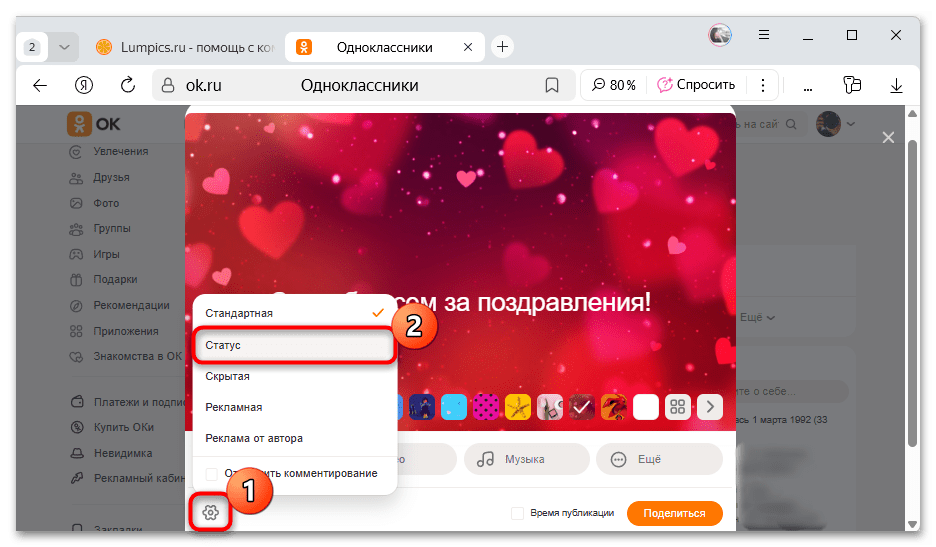
Task: Open the downloads arrow icon
Action: [x=896, y=86]
